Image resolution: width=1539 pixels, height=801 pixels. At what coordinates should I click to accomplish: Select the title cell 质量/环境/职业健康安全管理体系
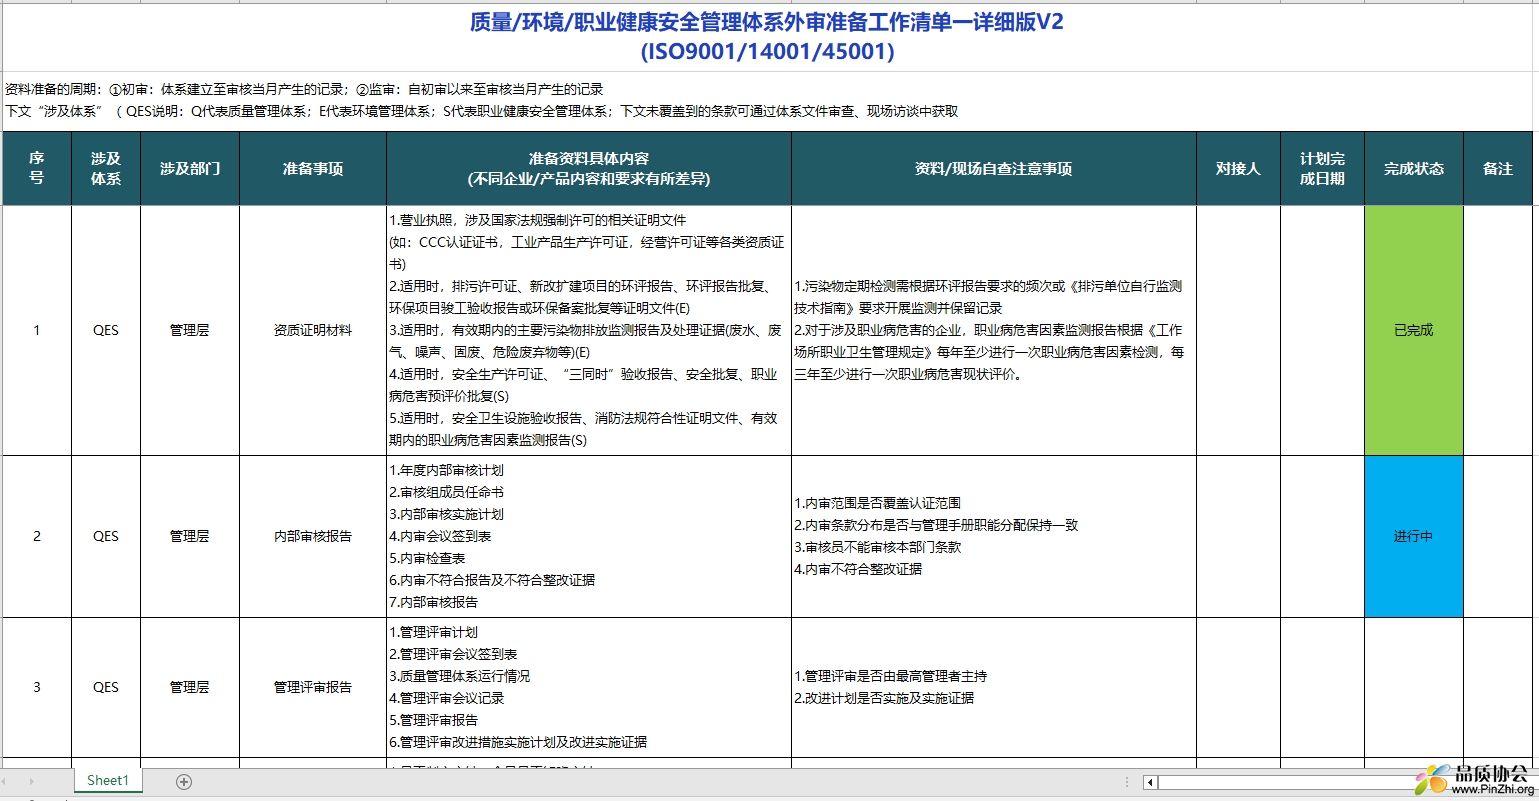(767, 22)
